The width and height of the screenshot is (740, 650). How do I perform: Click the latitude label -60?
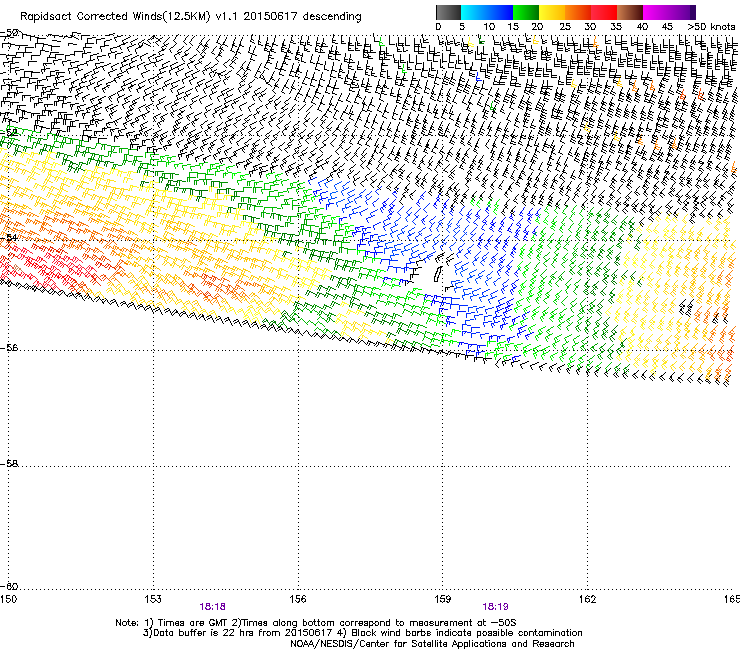click(9, 586)
